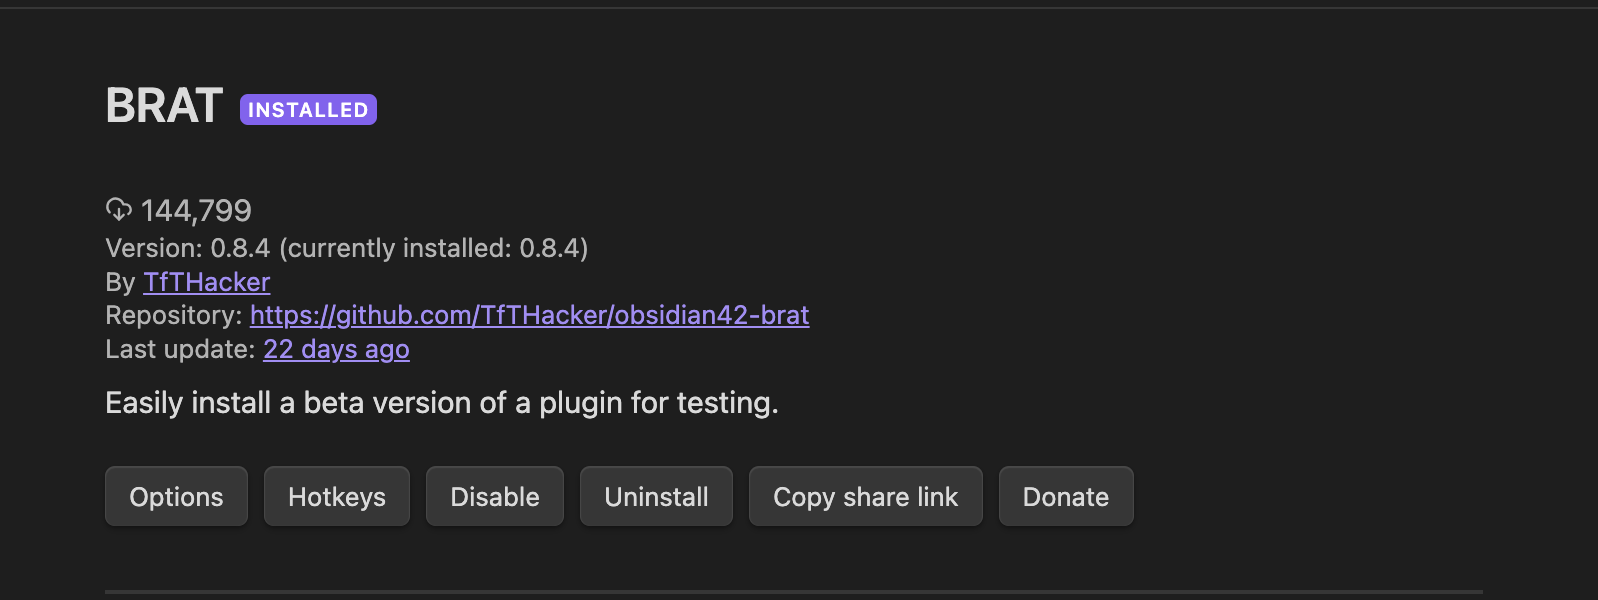Click the download count icon

(x=119, y=210)
